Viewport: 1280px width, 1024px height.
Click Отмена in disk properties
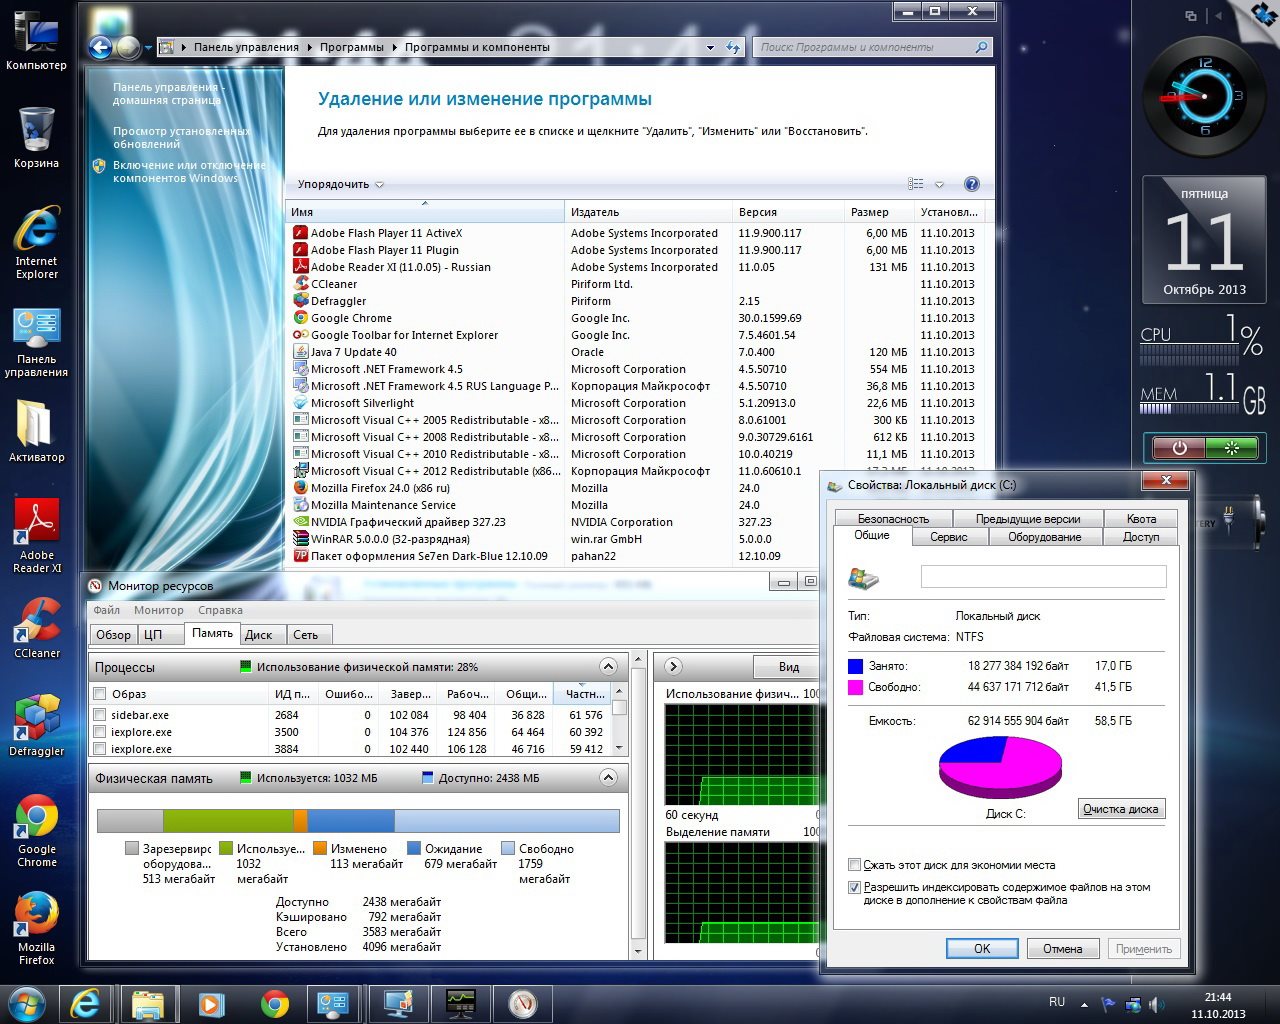pyautogui.click(x=1063, y=949)
